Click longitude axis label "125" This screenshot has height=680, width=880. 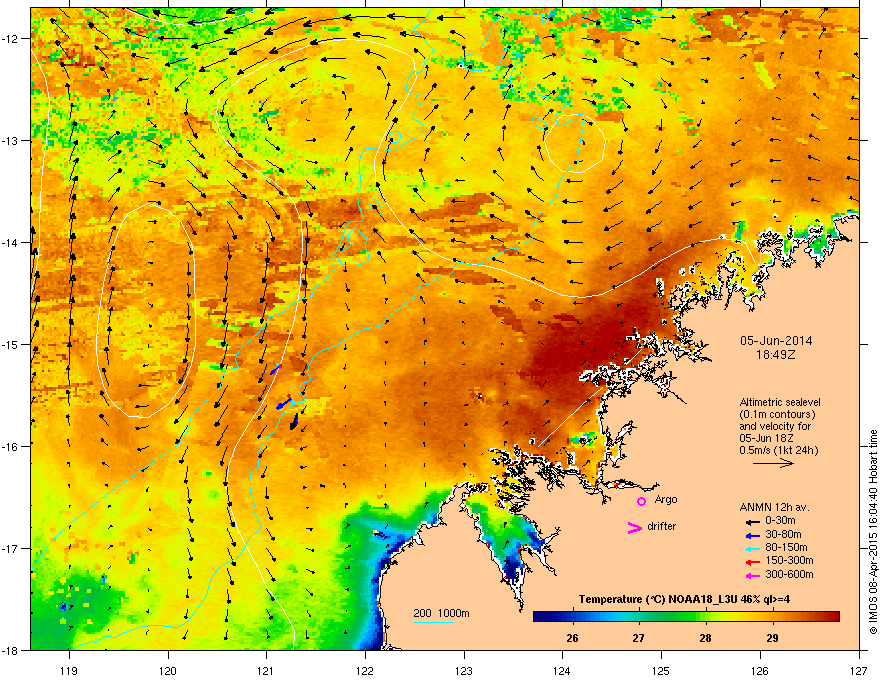point(661,670)
